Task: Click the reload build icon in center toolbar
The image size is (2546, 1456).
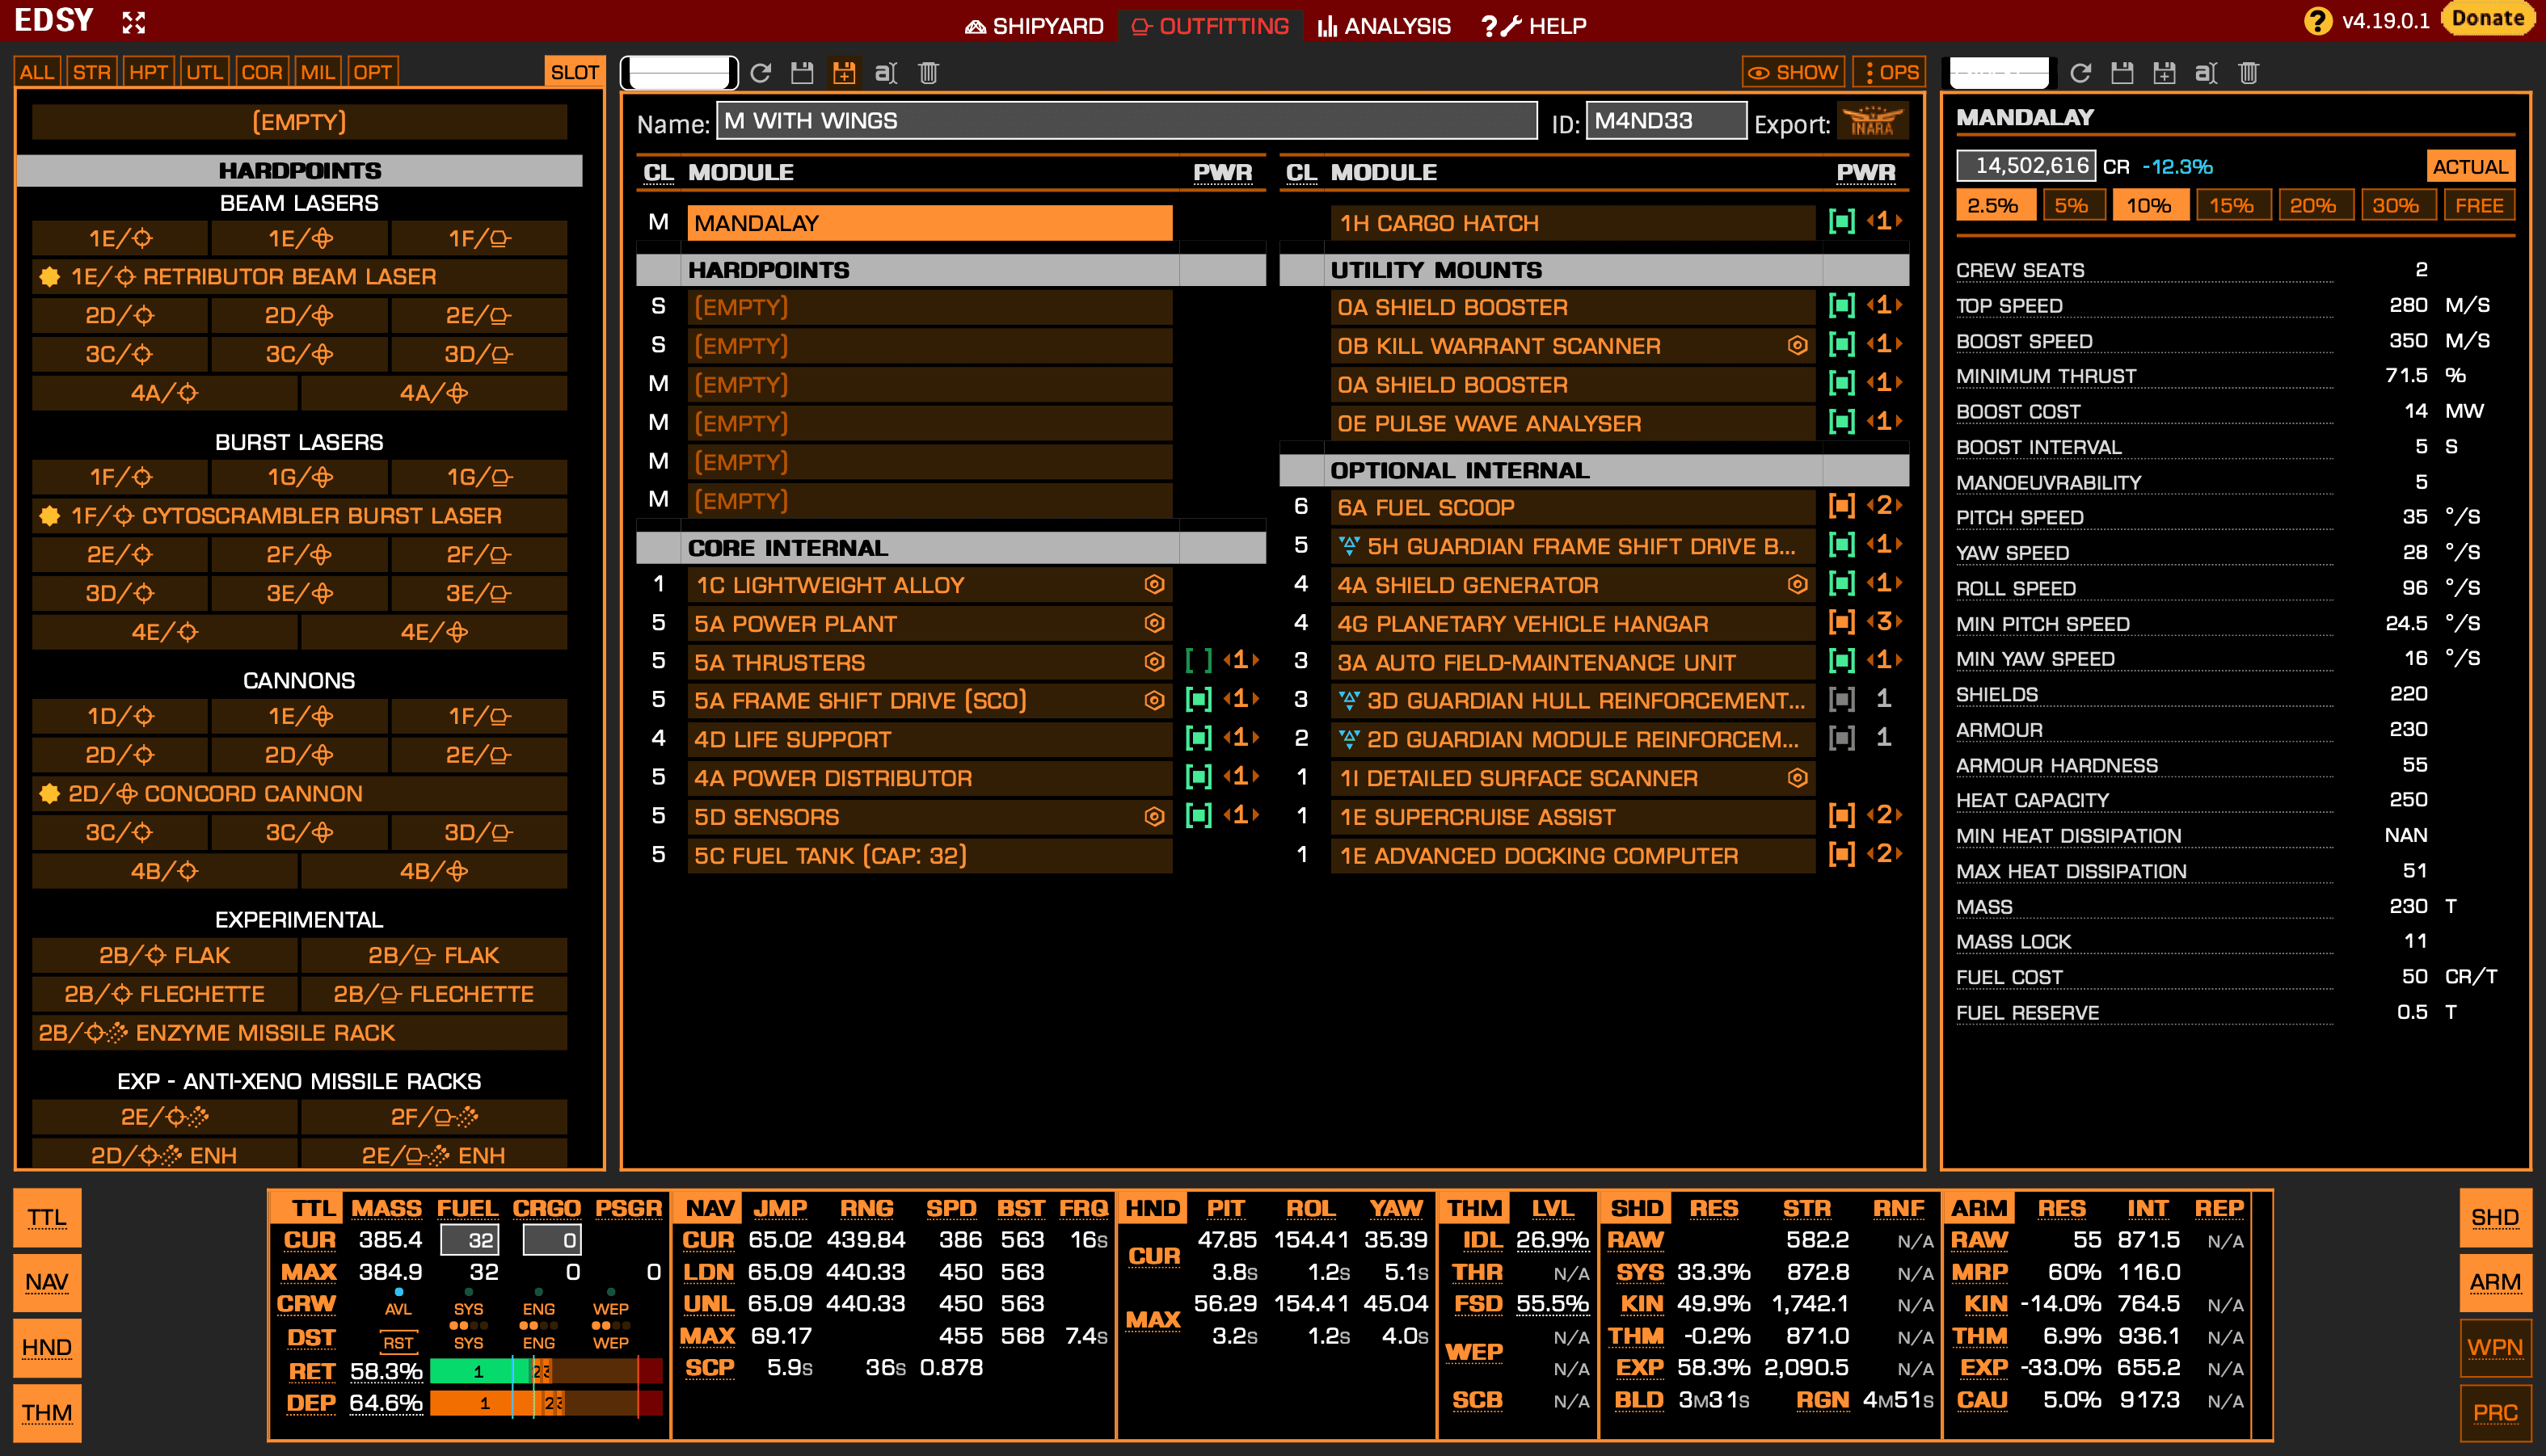Action: [761, 72]
